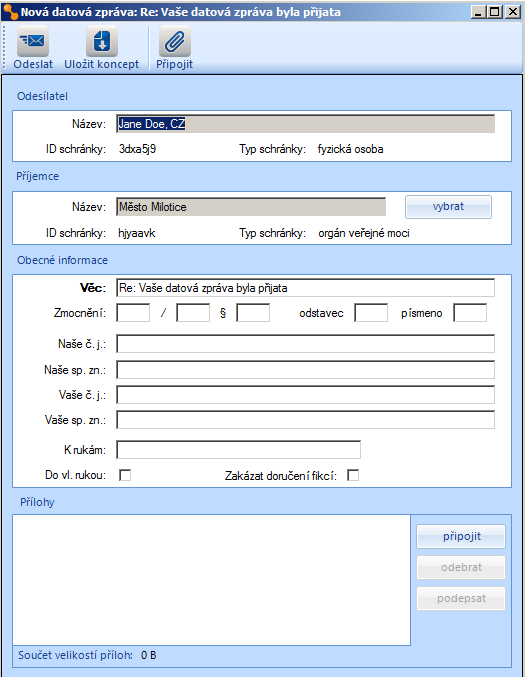Click inside the Přílohy attachments list

[x=212, y=580]
